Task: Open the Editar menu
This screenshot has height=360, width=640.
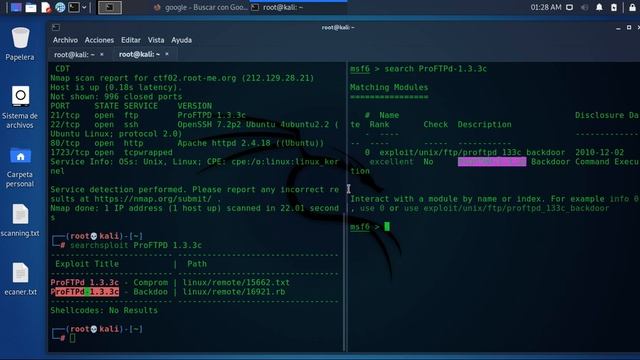Action: (x=131, y=40)
